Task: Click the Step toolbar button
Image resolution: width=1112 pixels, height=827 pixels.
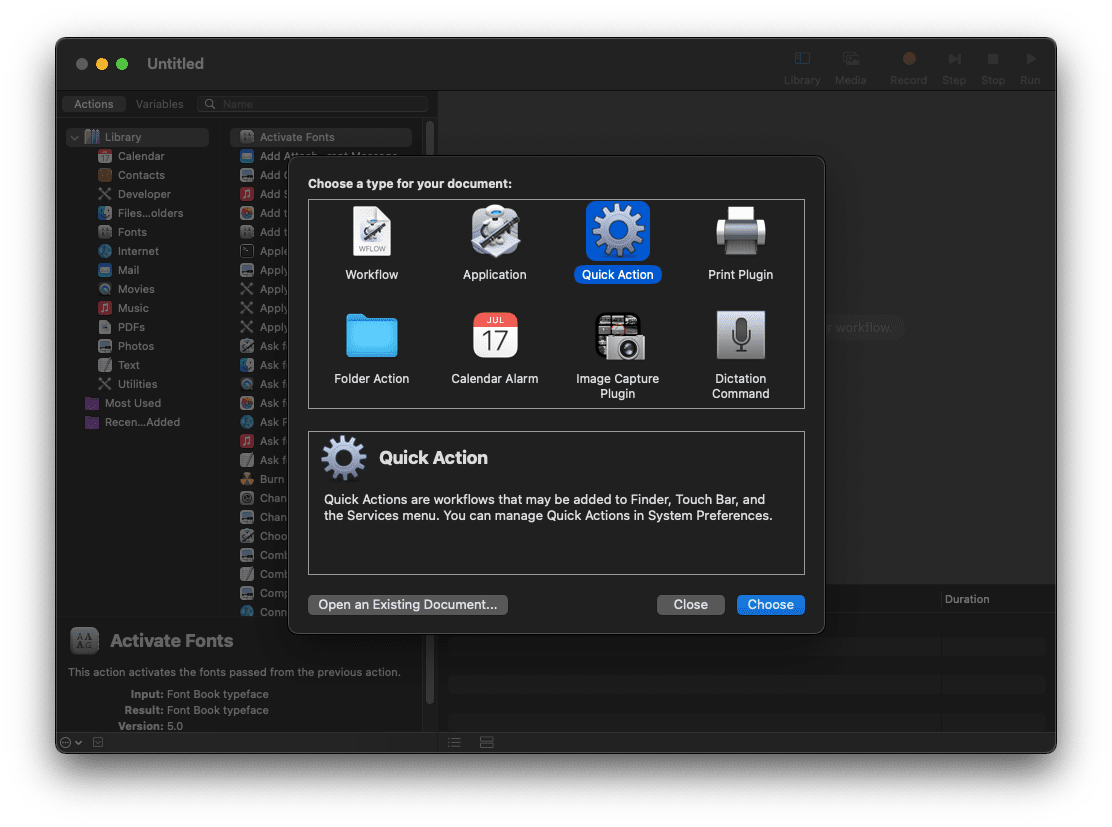Action: point(954,68)
